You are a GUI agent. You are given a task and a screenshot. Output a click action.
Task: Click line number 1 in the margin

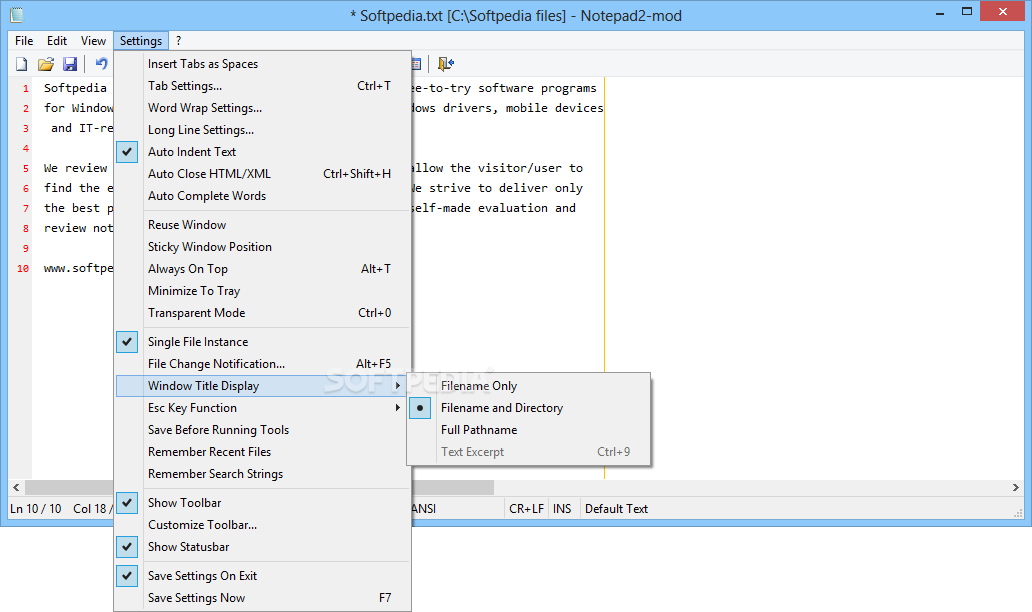pyautogui.click(x=26, y=88)
